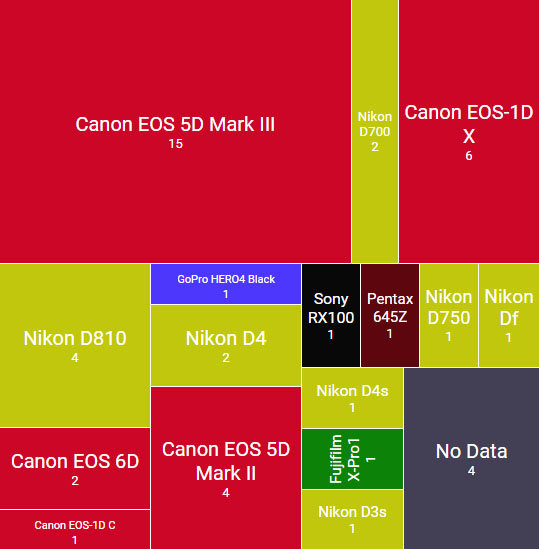
Task: Select the green Fujifilm X-Pro1 tile
Action: coord(352,459)
